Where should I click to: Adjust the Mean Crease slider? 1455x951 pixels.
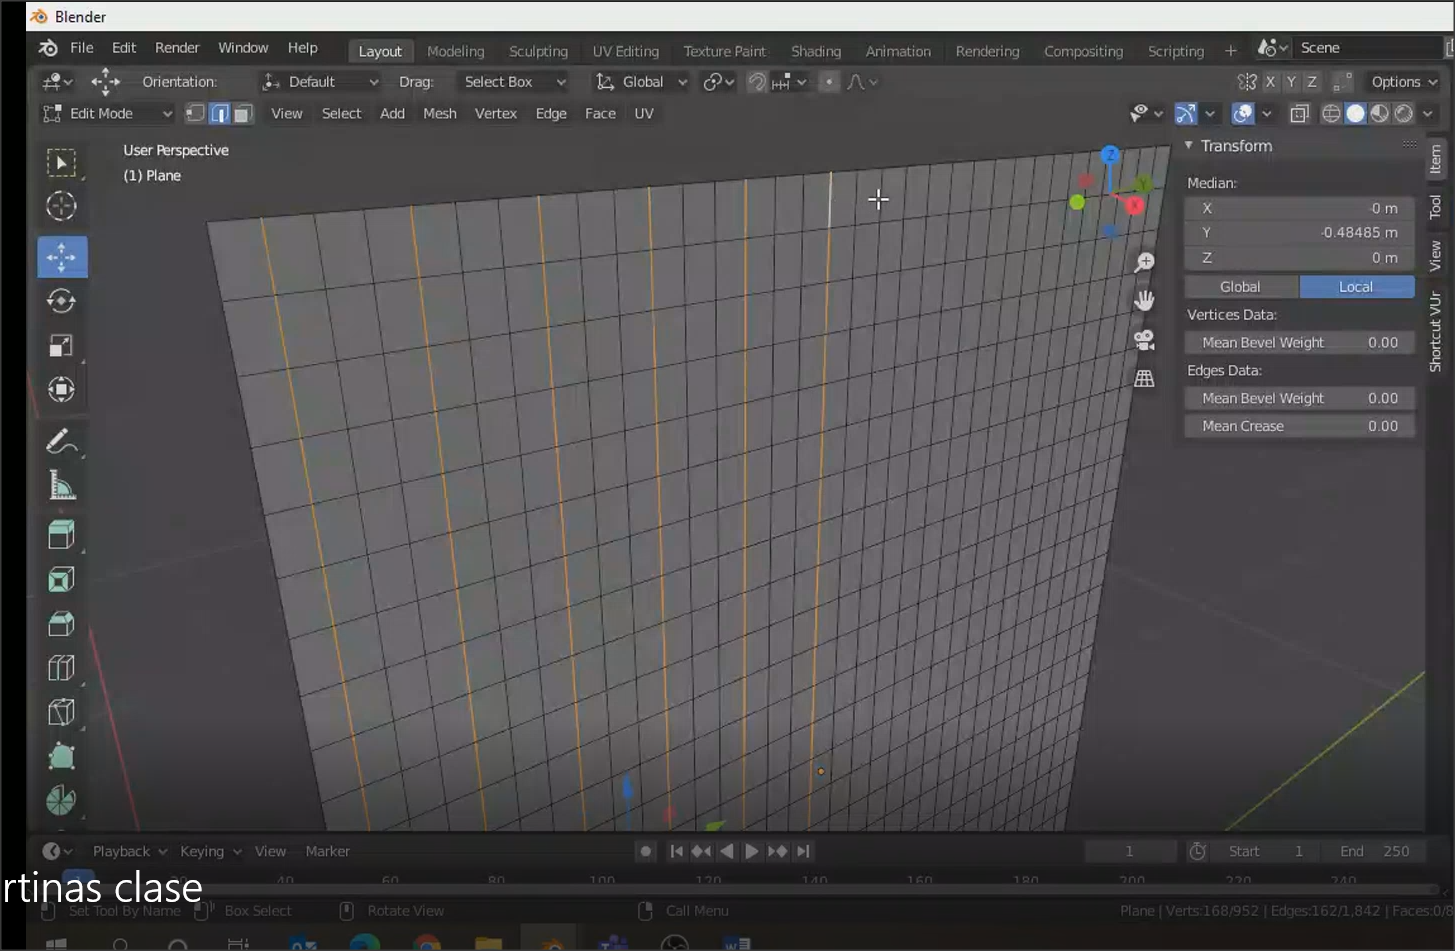[1299, 426]
